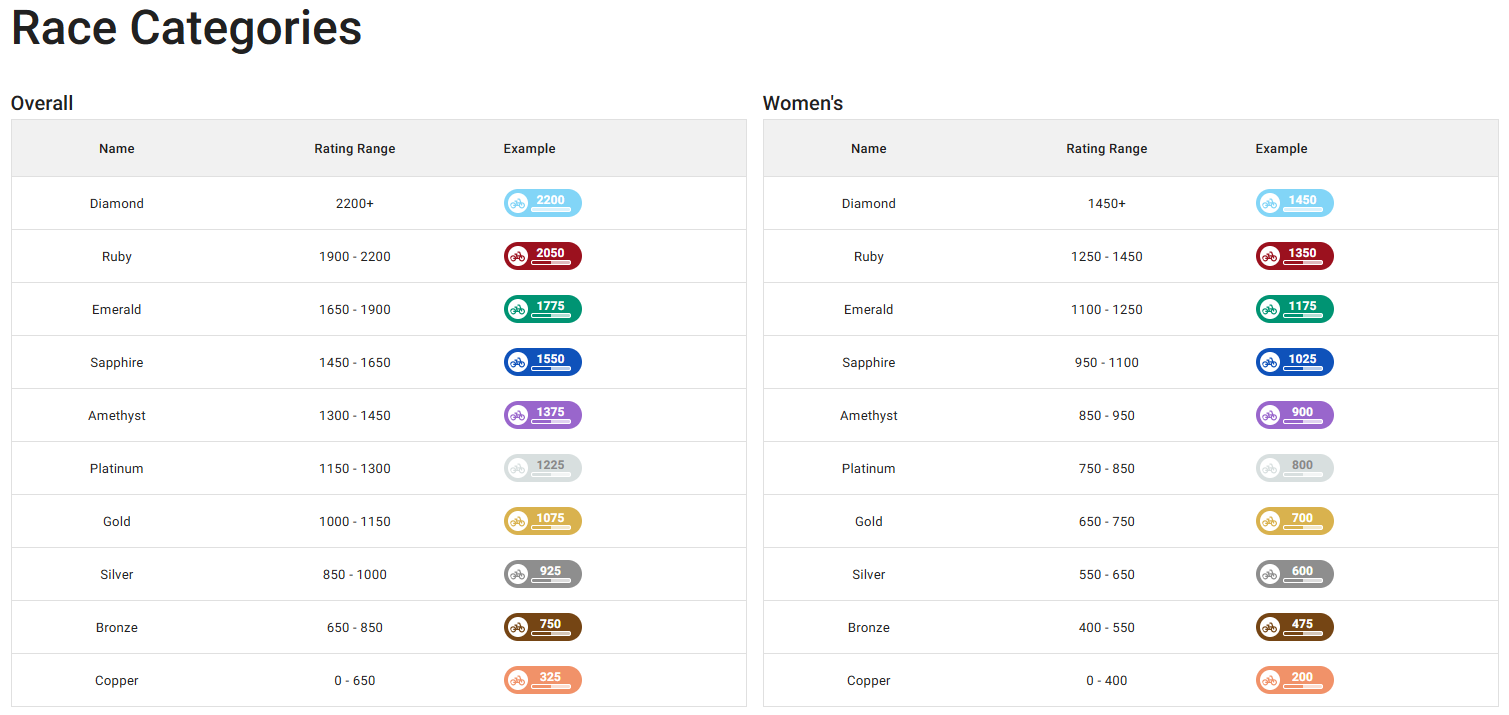Viewport: 1509px width, 715px height.
Task: Select the Overall Copper row name
Action: [117, 681]
